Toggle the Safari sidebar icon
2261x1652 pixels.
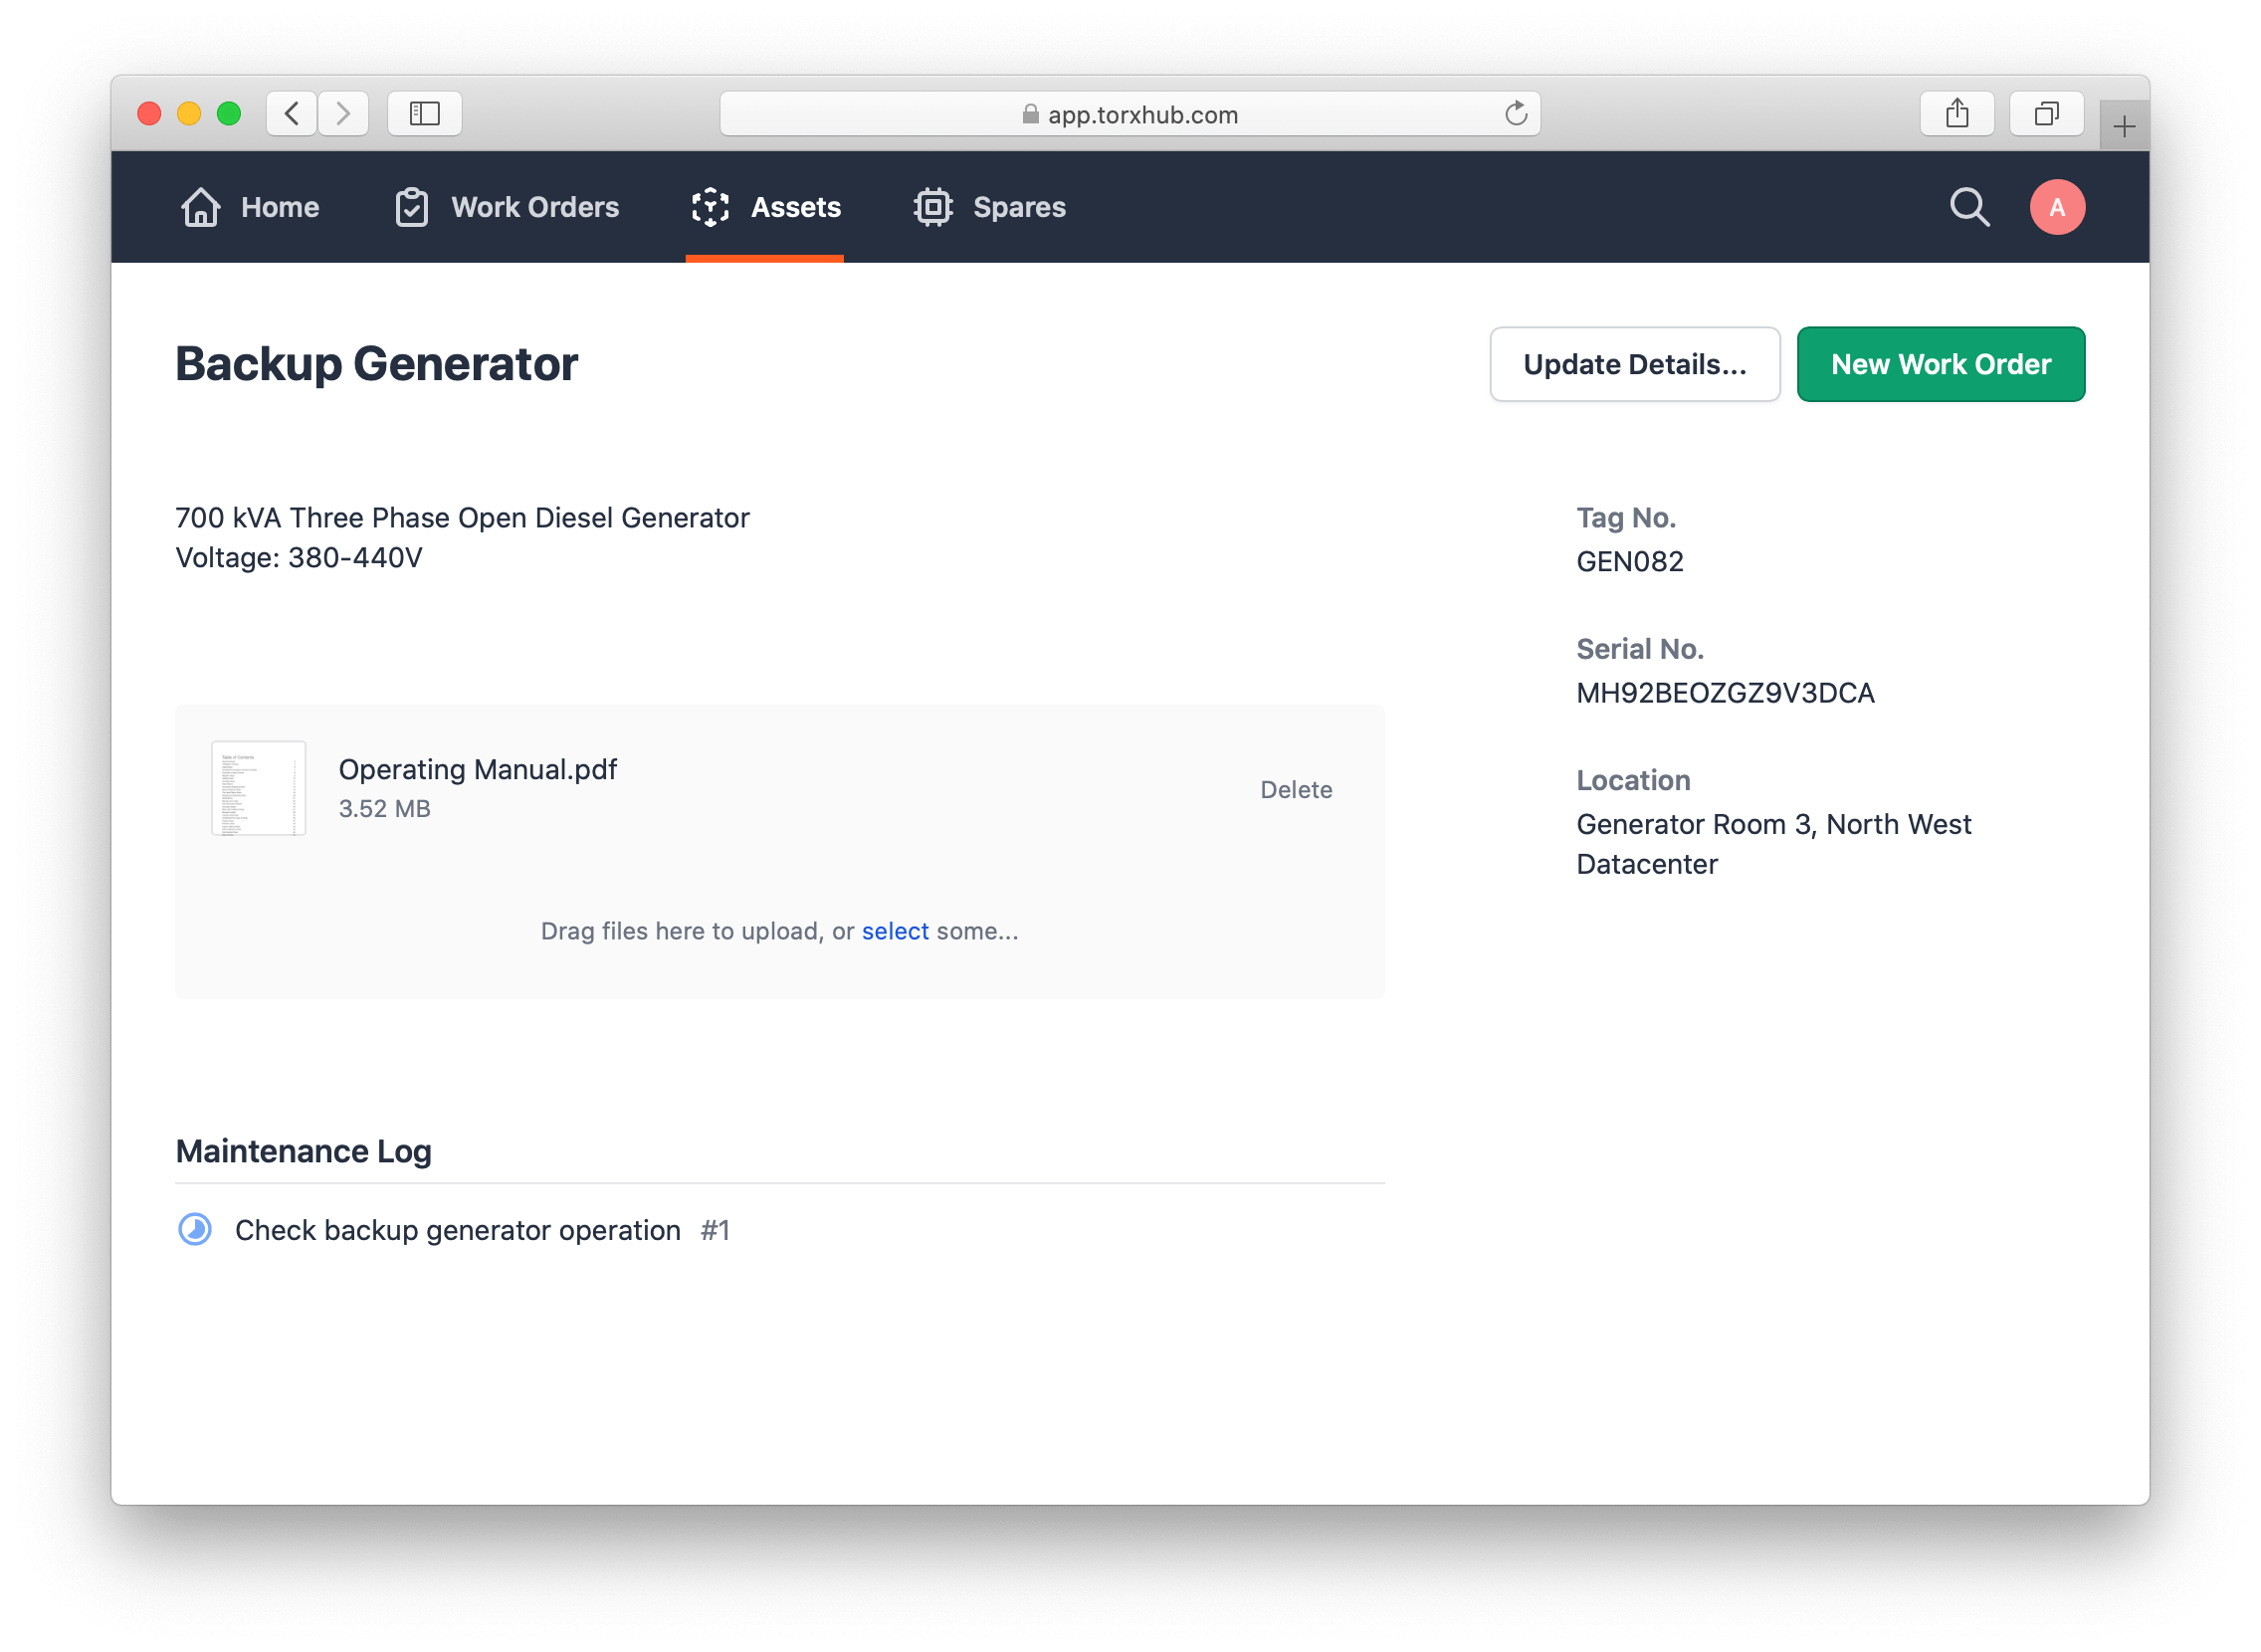pos(424,114)
